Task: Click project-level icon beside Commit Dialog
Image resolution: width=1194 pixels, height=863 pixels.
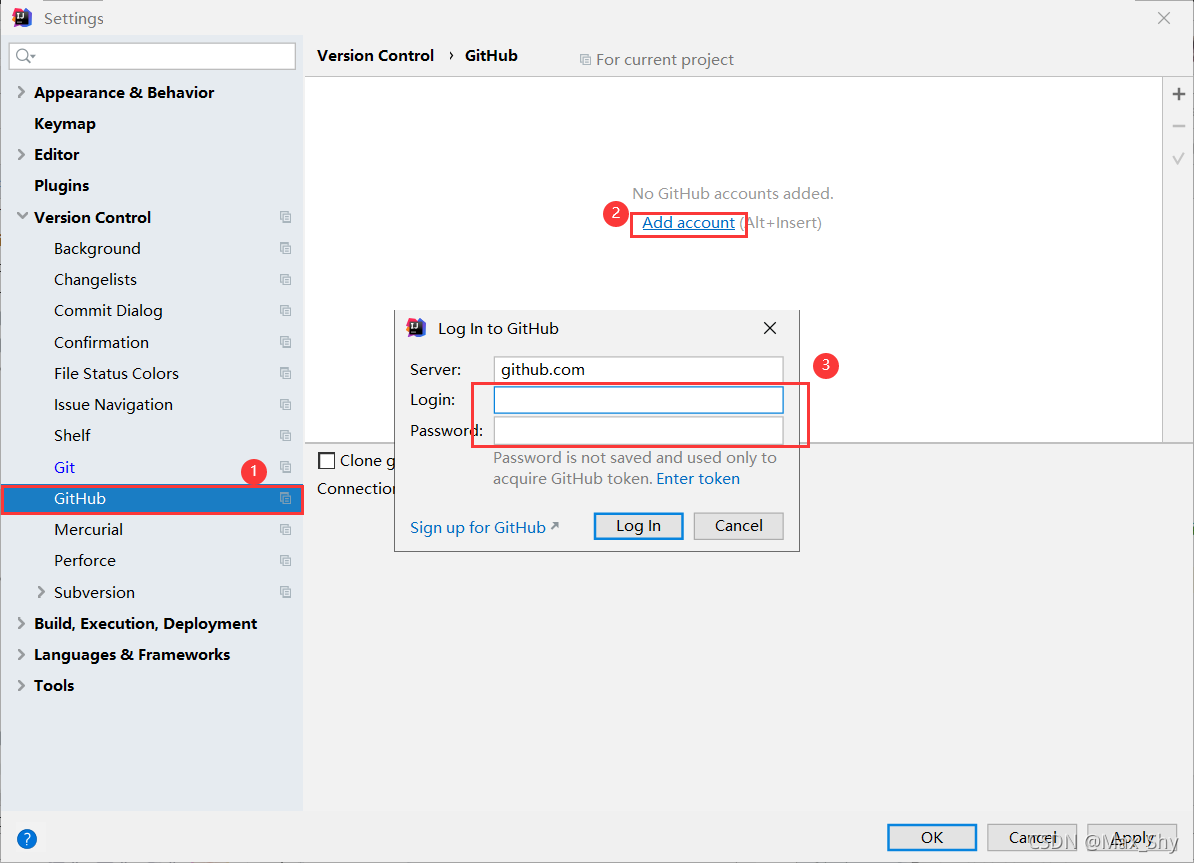Action: pos(286,311)
